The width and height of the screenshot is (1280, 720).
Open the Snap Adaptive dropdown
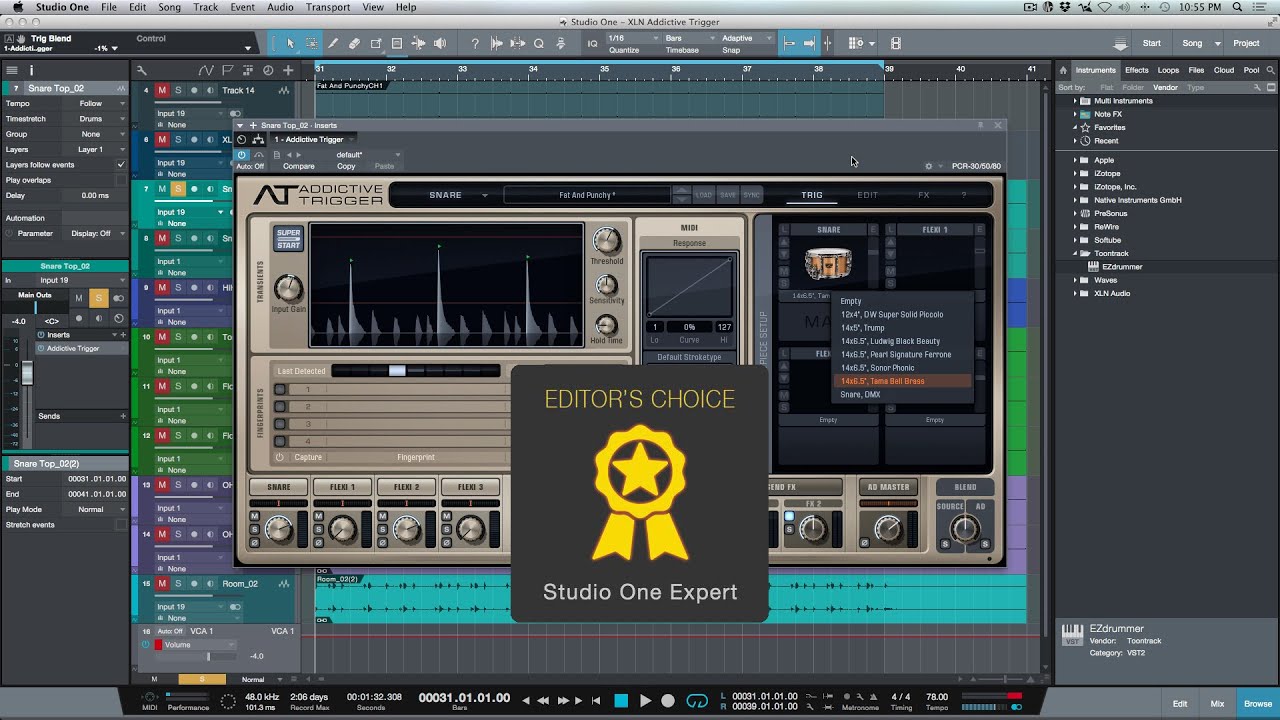(745, 38)
